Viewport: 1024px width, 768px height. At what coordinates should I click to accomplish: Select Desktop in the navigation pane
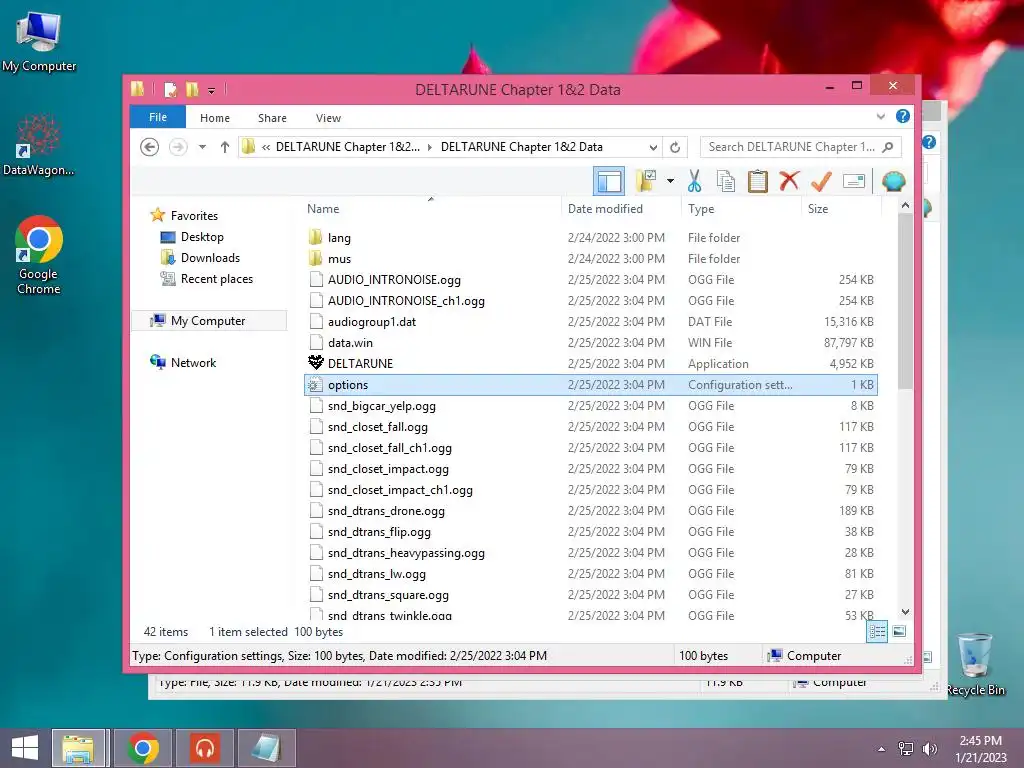click(x=202, y=237)
